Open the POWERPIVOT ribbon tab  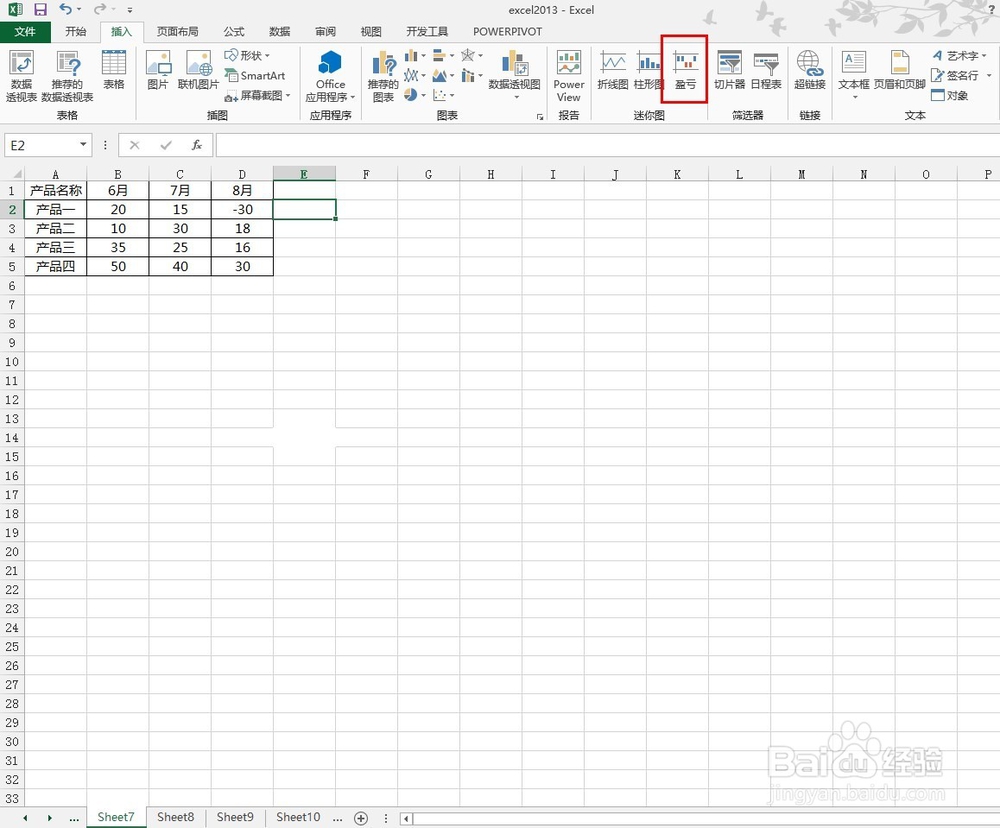[x=507, y=31]
